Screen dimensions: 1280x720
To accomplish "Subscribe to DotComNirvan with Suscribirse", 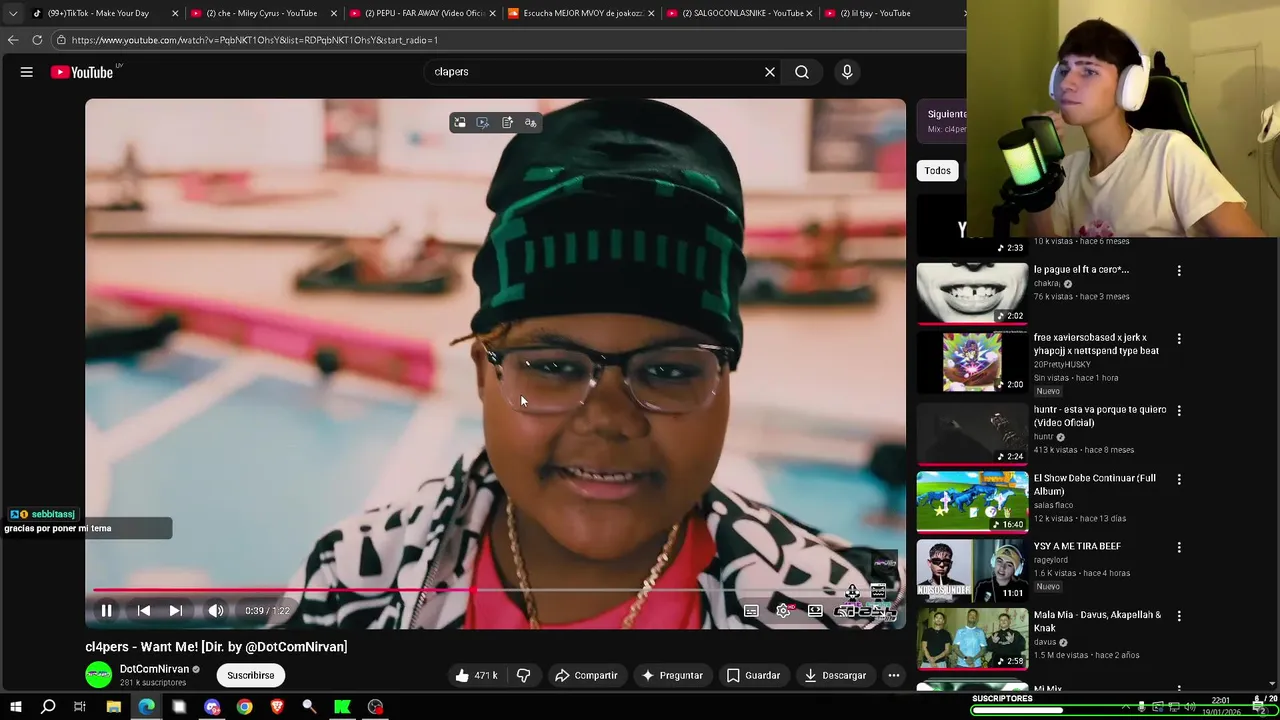I will tap(250, 676).
